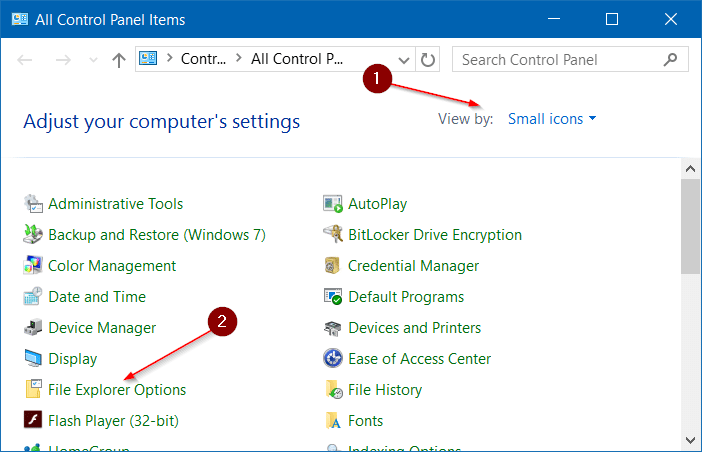Click the Display monitor icon

click(33, 358)
